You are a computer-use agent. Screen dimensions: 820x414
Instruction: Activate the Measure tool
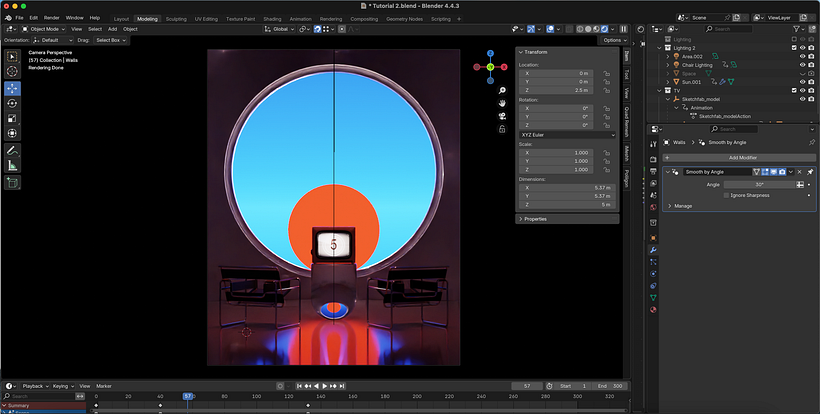pos(12,165)
